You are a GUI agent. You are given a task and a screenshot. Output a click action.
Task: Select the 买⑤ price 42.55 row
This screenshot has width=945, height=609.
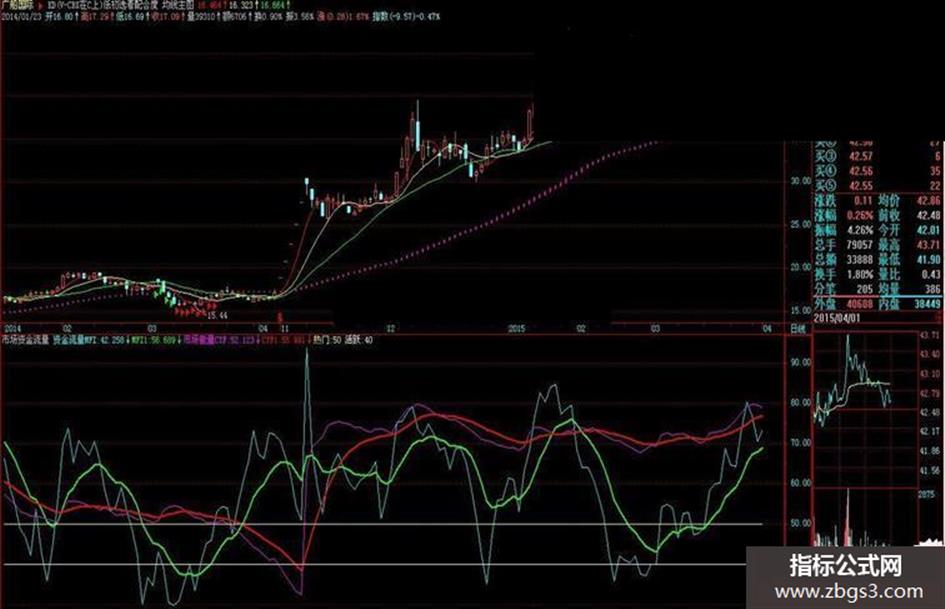[878, 186]
